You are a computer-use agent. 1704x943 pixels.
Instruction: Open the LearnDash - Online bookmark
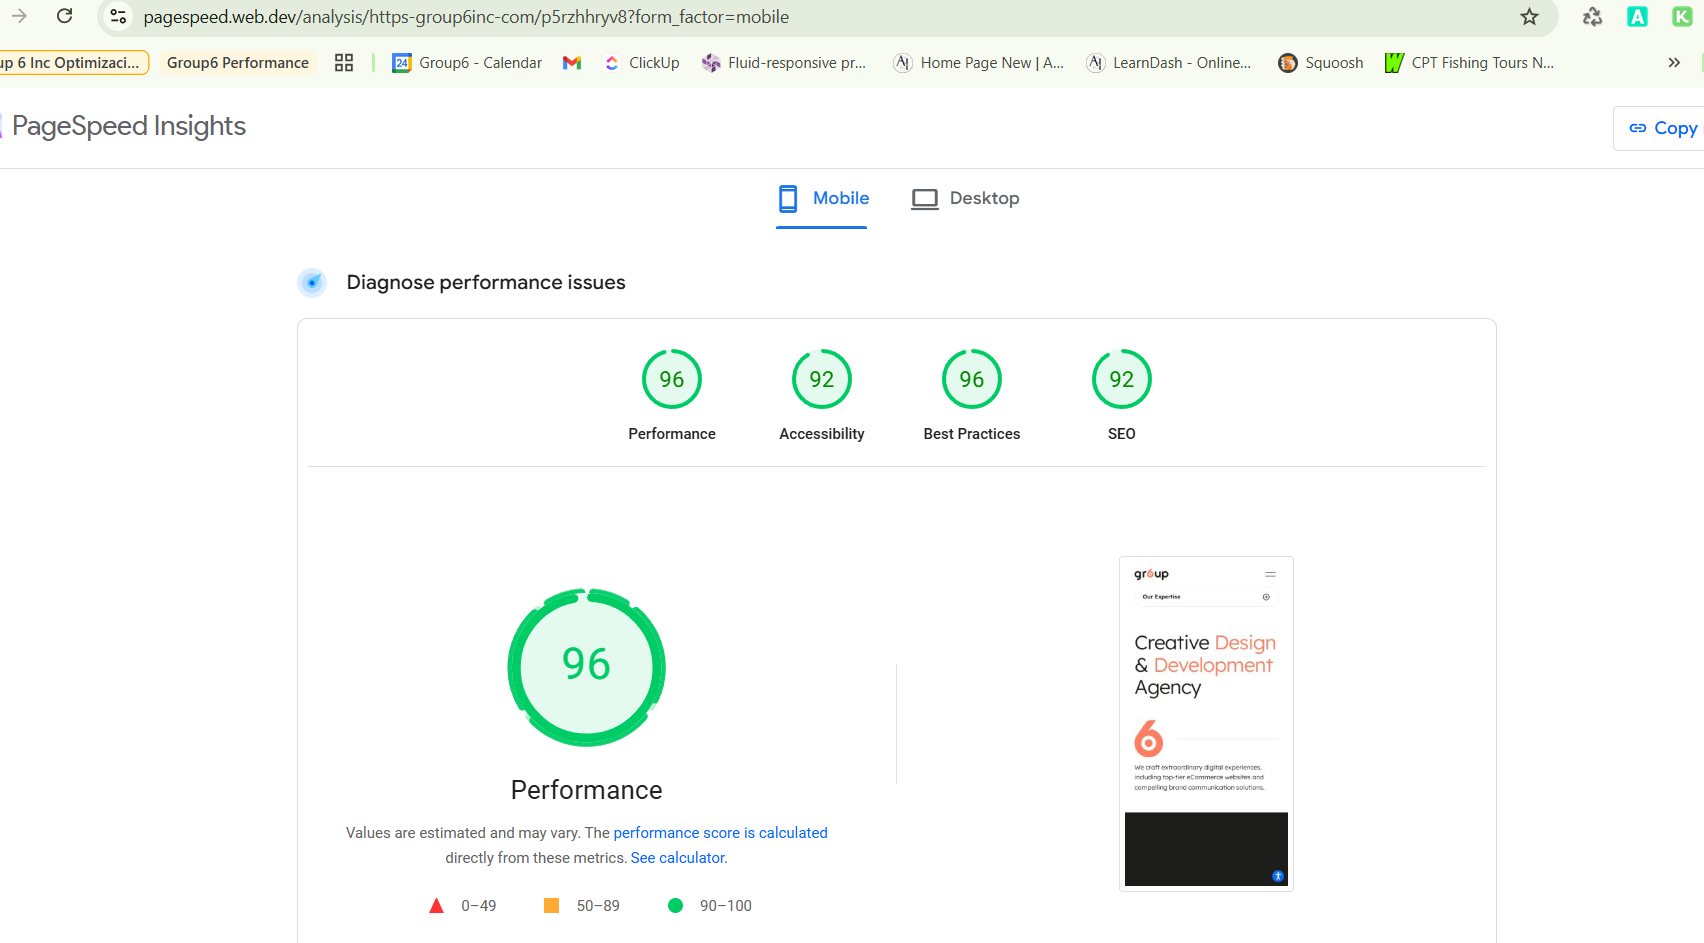(1168, 62)
